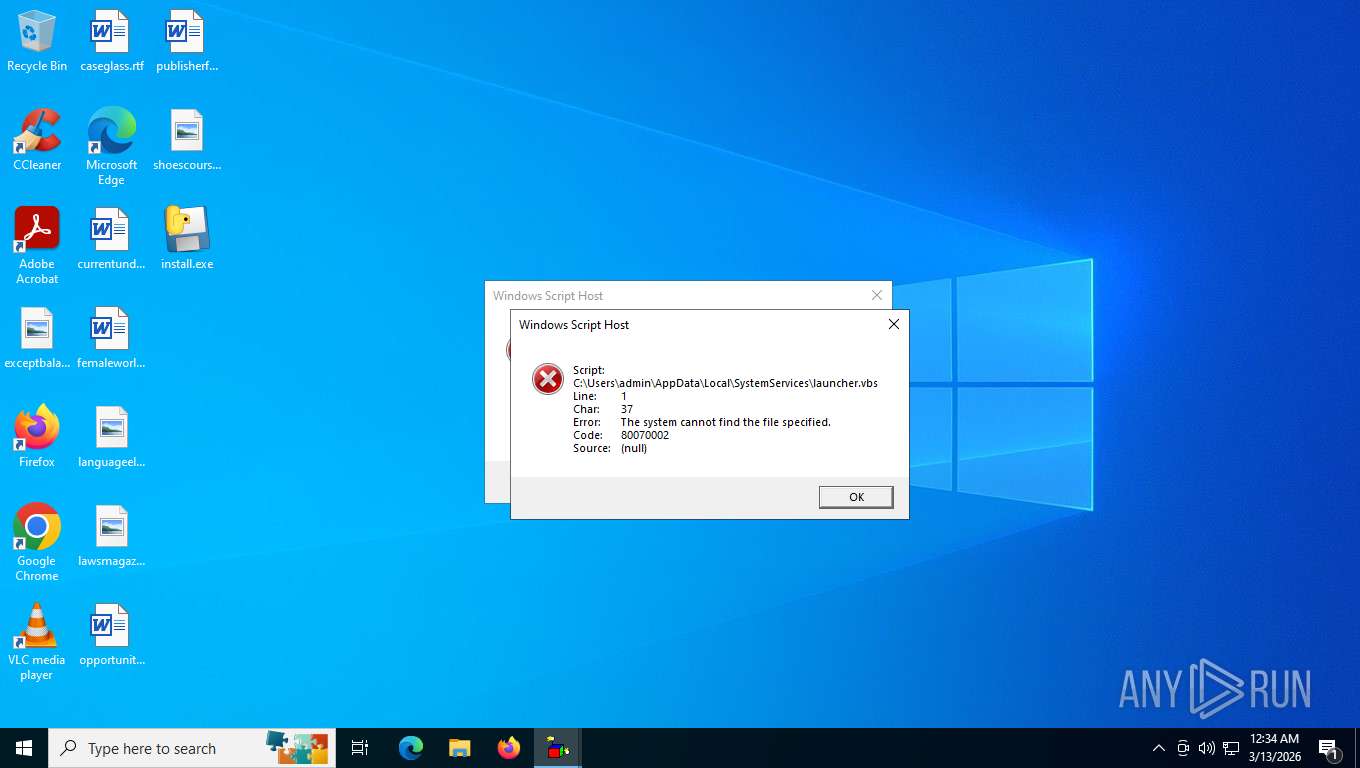1360x768 pixels.
Task: Switch to the running script app on taskbar
Action: tap(558, 748)
